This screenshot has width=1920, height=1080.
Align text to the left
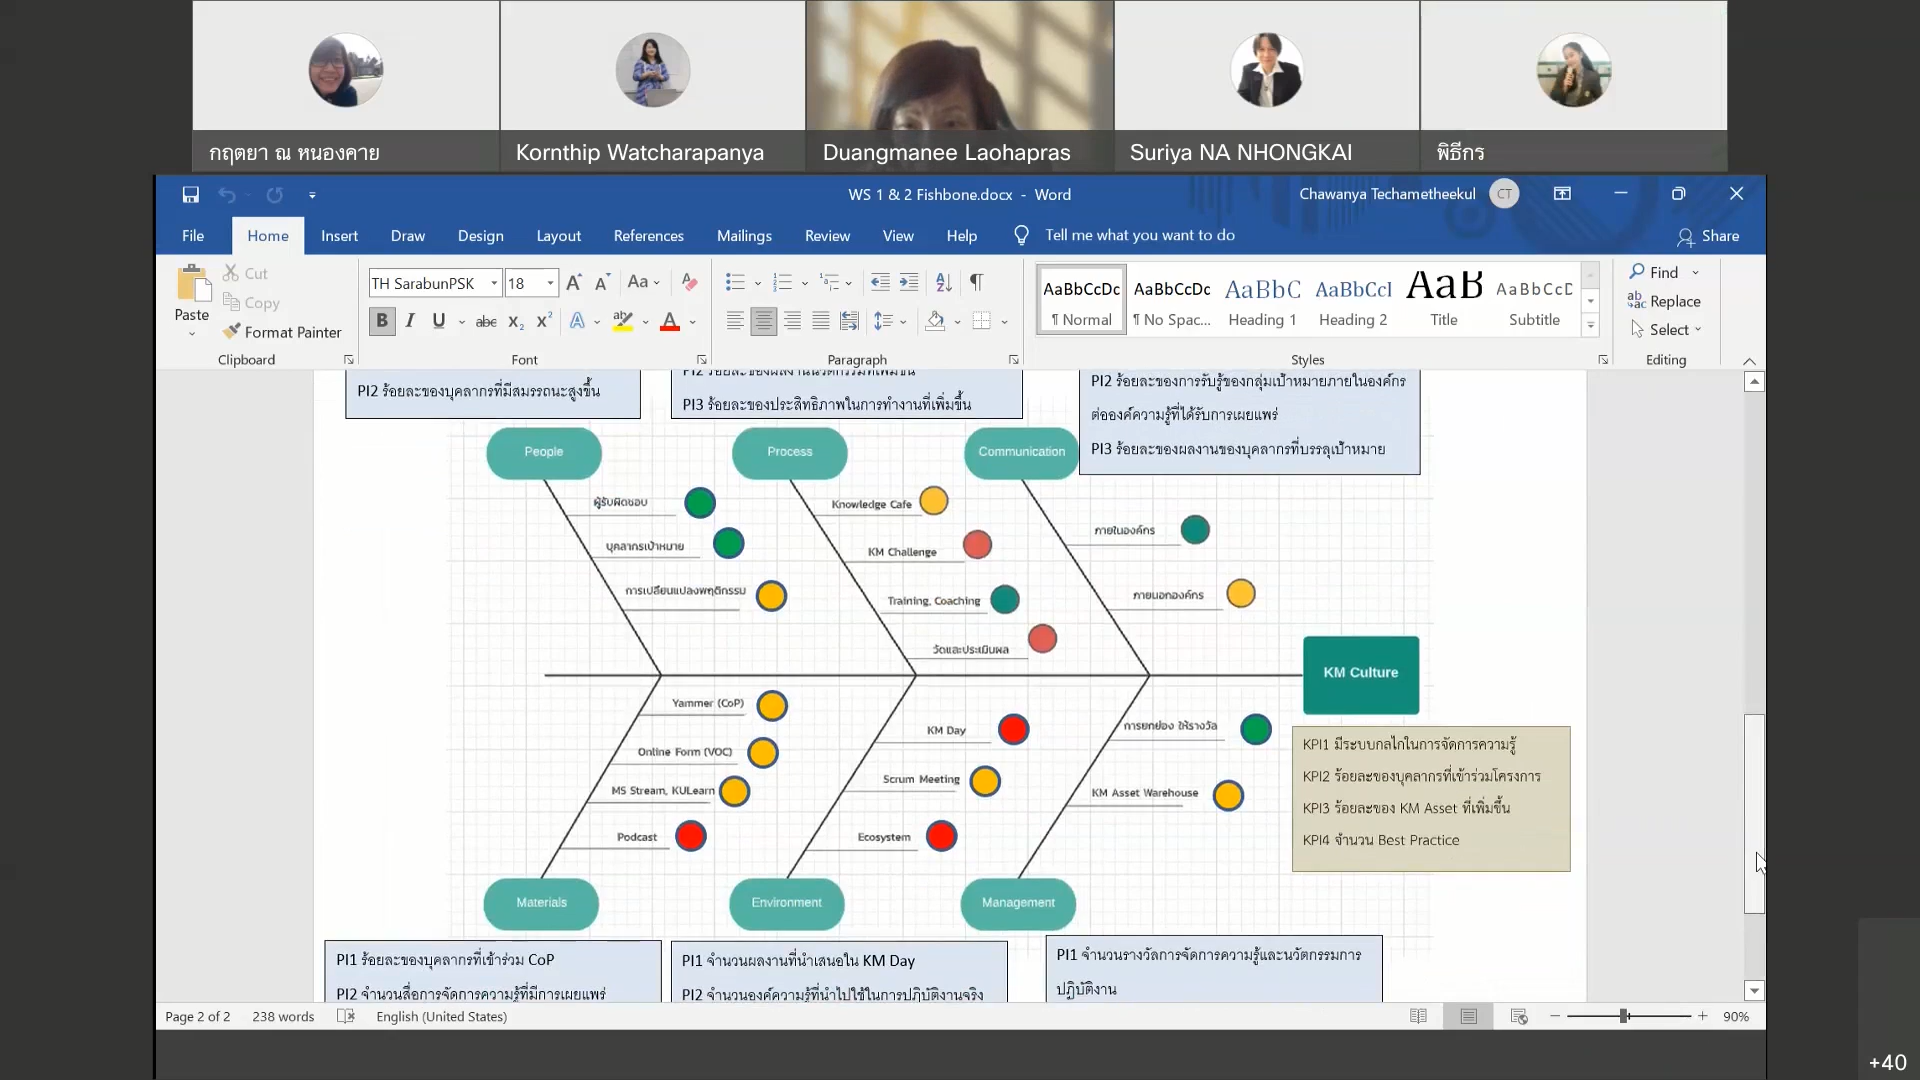point(735,321)
